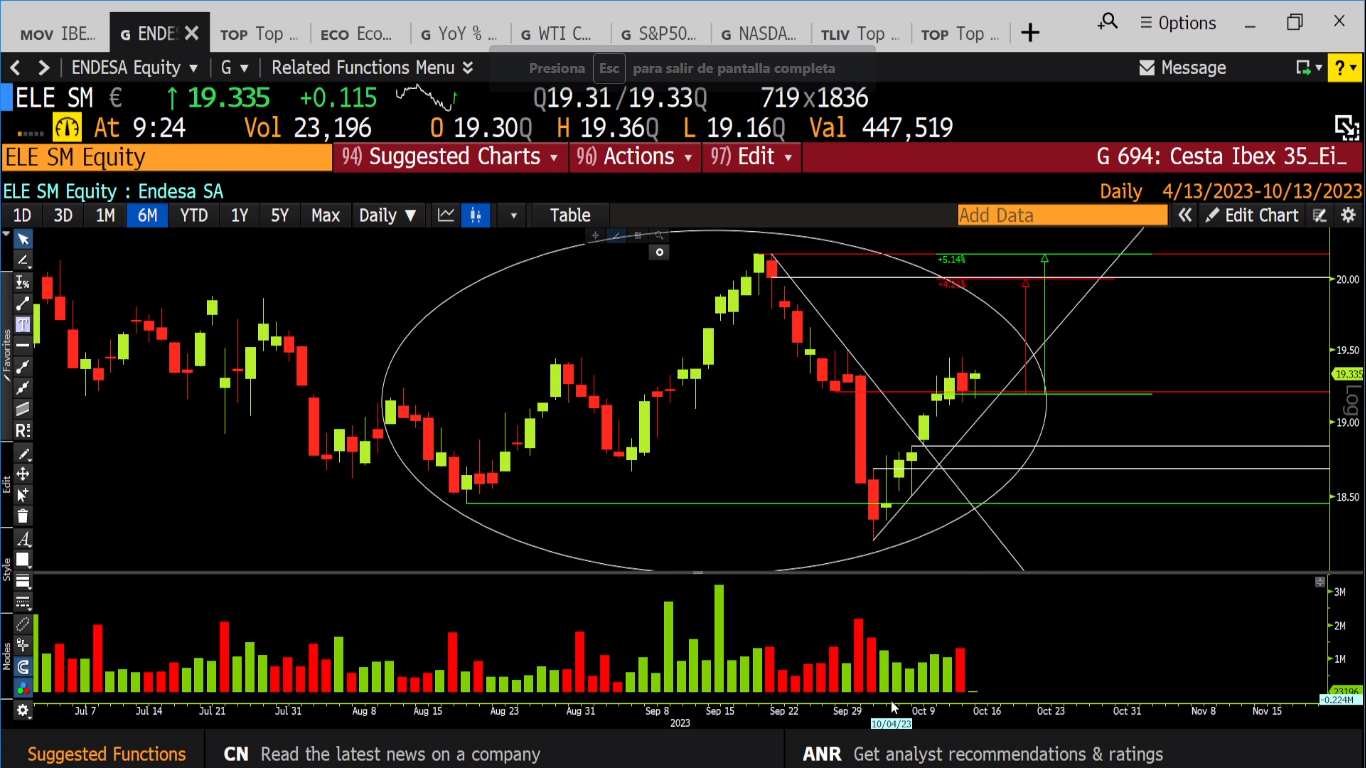The width and height of the screenshot is (1366, 768).
Task: Switch to the ECO tab
Action: pyautogui.click(x=358, y=34)
